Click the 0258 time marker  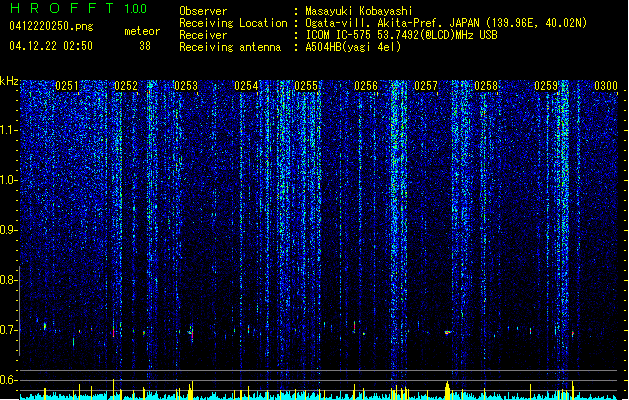[486, 85]
